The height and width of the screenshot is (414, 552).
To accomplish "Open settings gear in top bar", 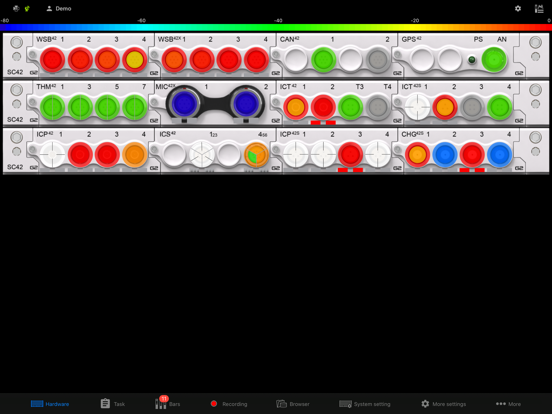I will click(518, 8).
